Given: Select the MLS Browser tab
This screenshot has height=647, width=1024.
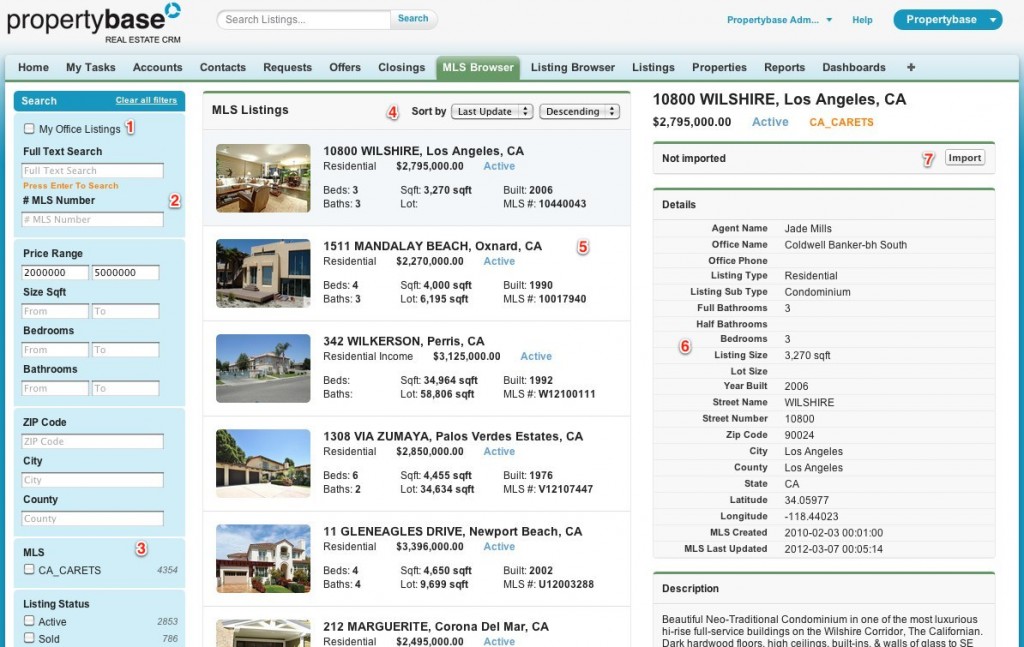Looking at the screenshot, I should point(478,67).
